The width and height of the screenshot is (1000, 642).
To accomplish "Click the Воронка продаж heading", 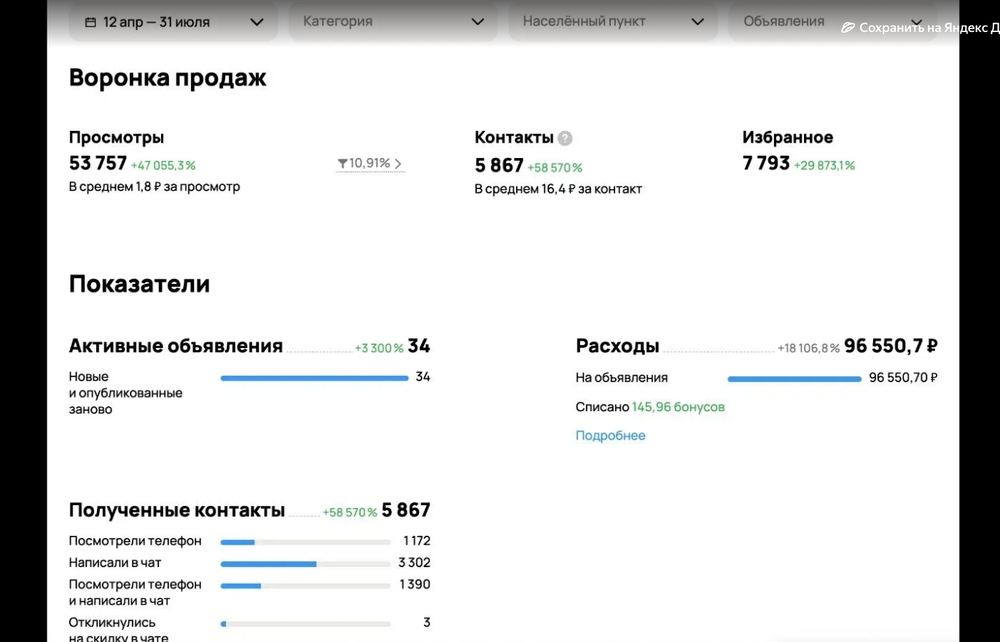I will coord(167,78).
